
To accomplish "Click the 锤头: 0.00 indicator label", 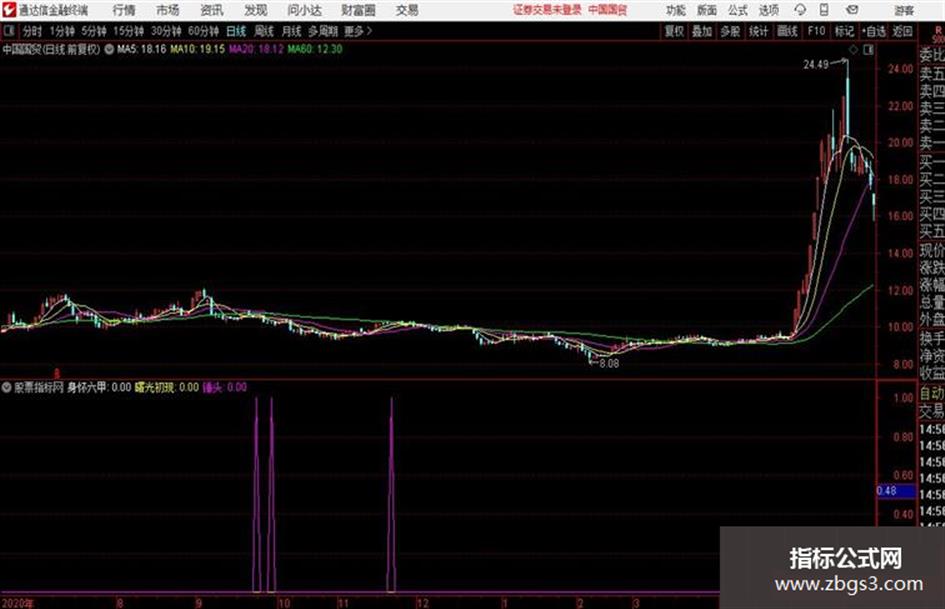I will [x=225, y=387].
